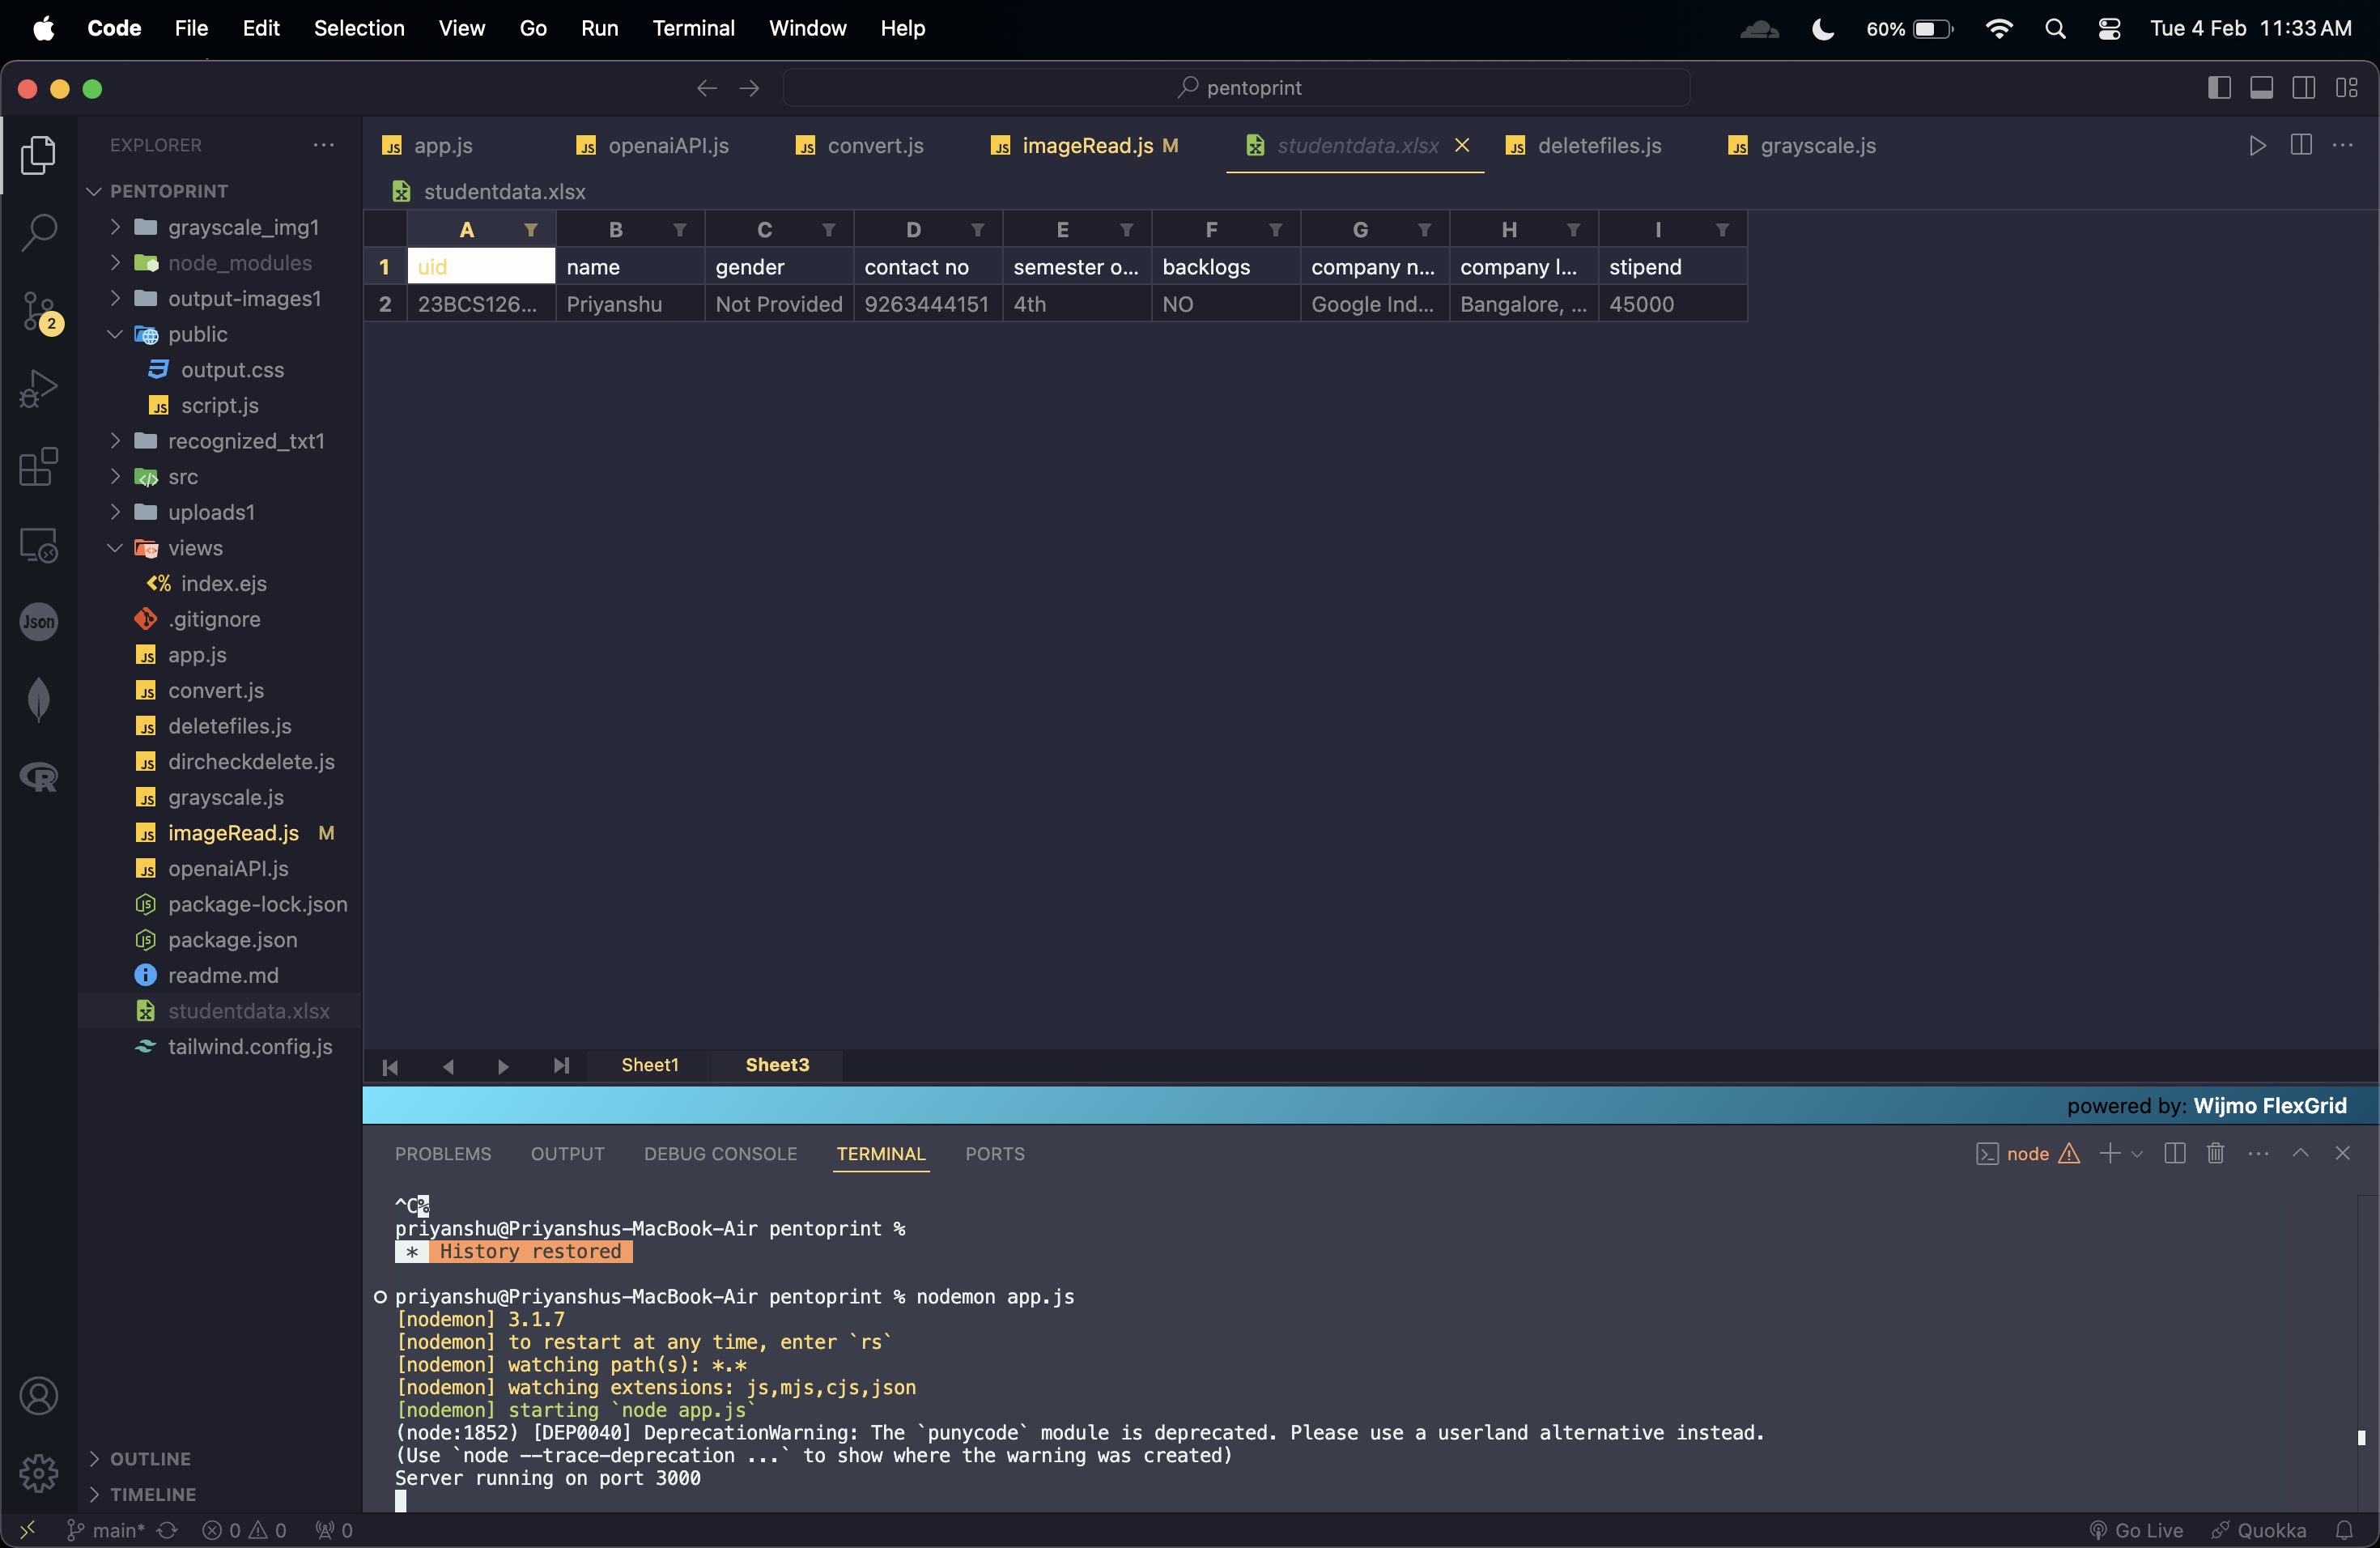Open filter dropdown on column B

(680, 230)
